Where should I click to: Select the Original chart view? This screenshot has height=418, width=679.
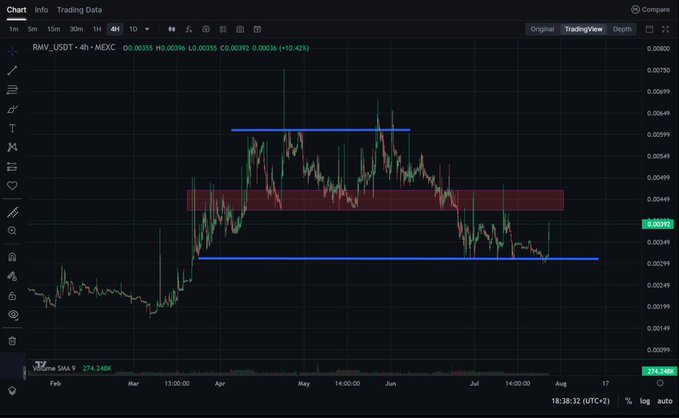[542, 29]
